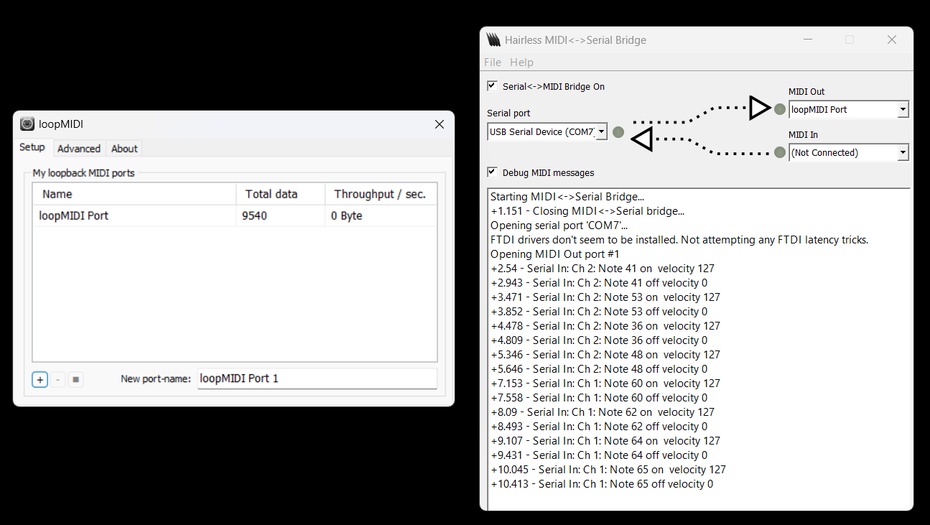The height and width of the screenshot is (525, 930).
Task: Click the Total data column header
Action: click(281, 194)
